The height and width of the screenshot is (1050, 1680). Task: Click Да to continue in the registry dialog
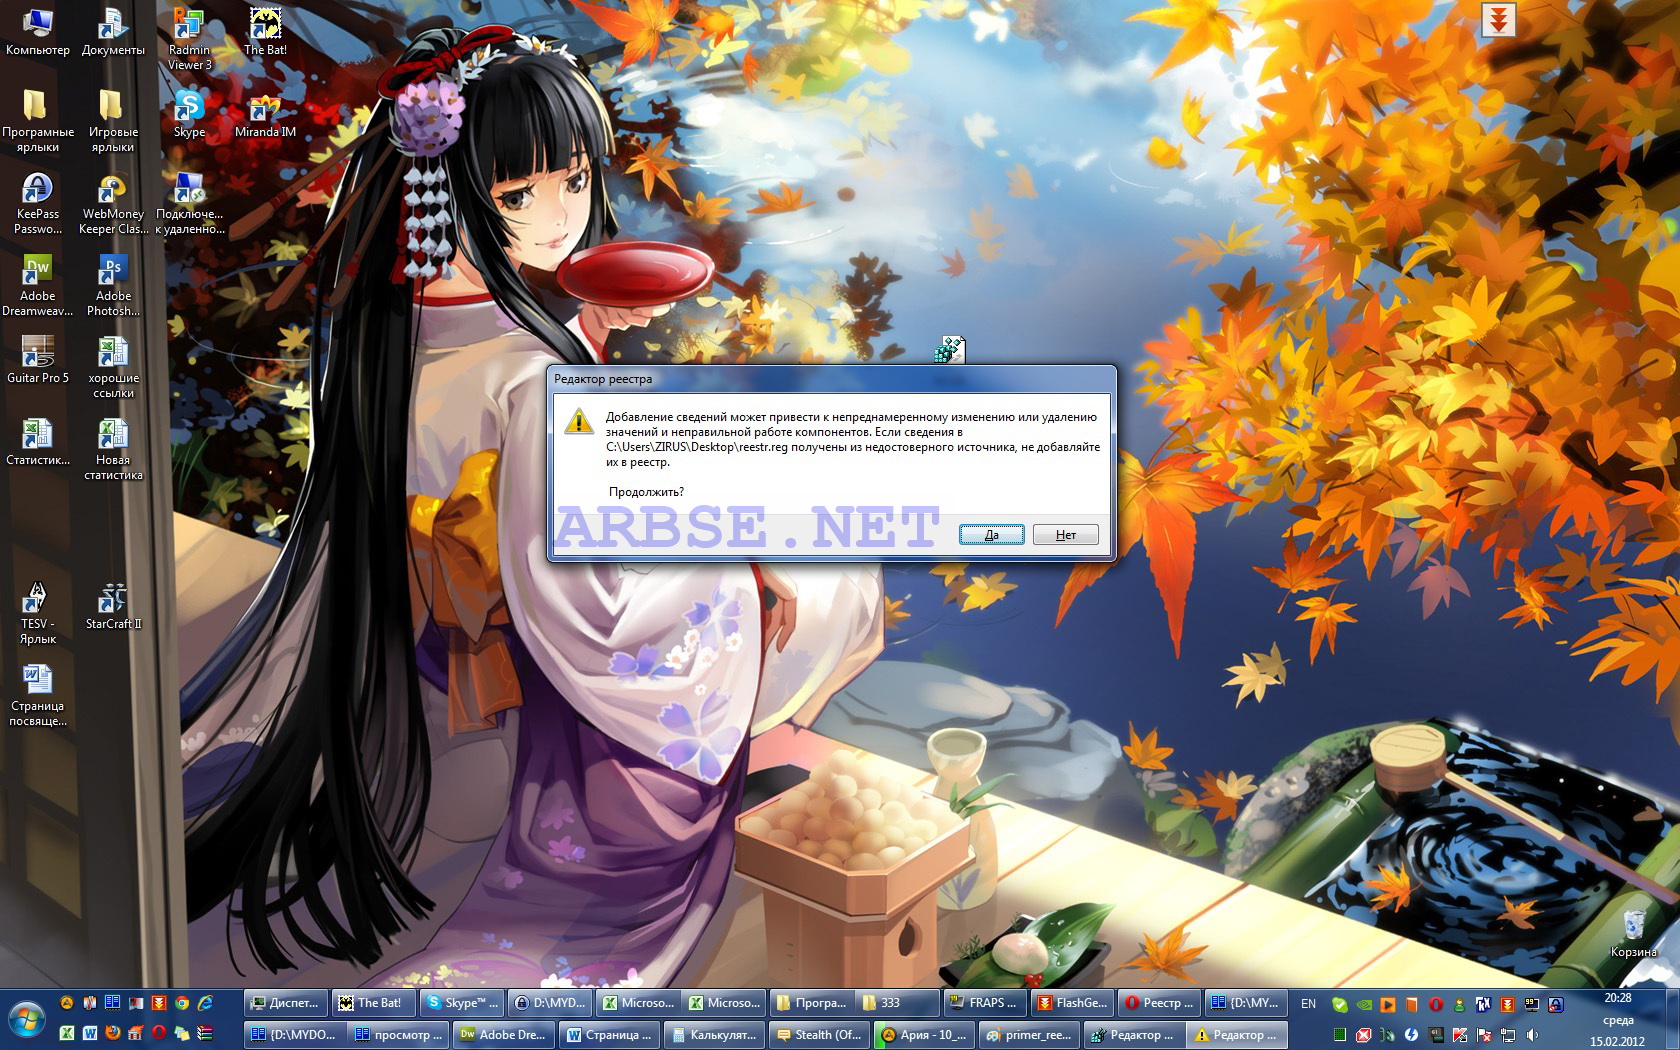pos(991,535)
